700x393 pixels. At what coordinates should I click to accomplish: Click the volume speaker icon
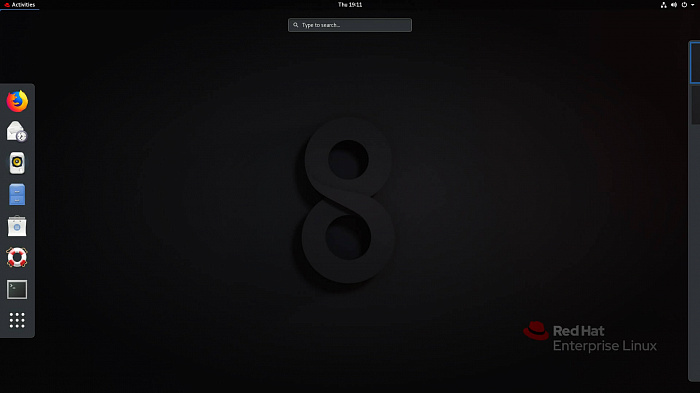pyautogui.click(x=674, y=4)
